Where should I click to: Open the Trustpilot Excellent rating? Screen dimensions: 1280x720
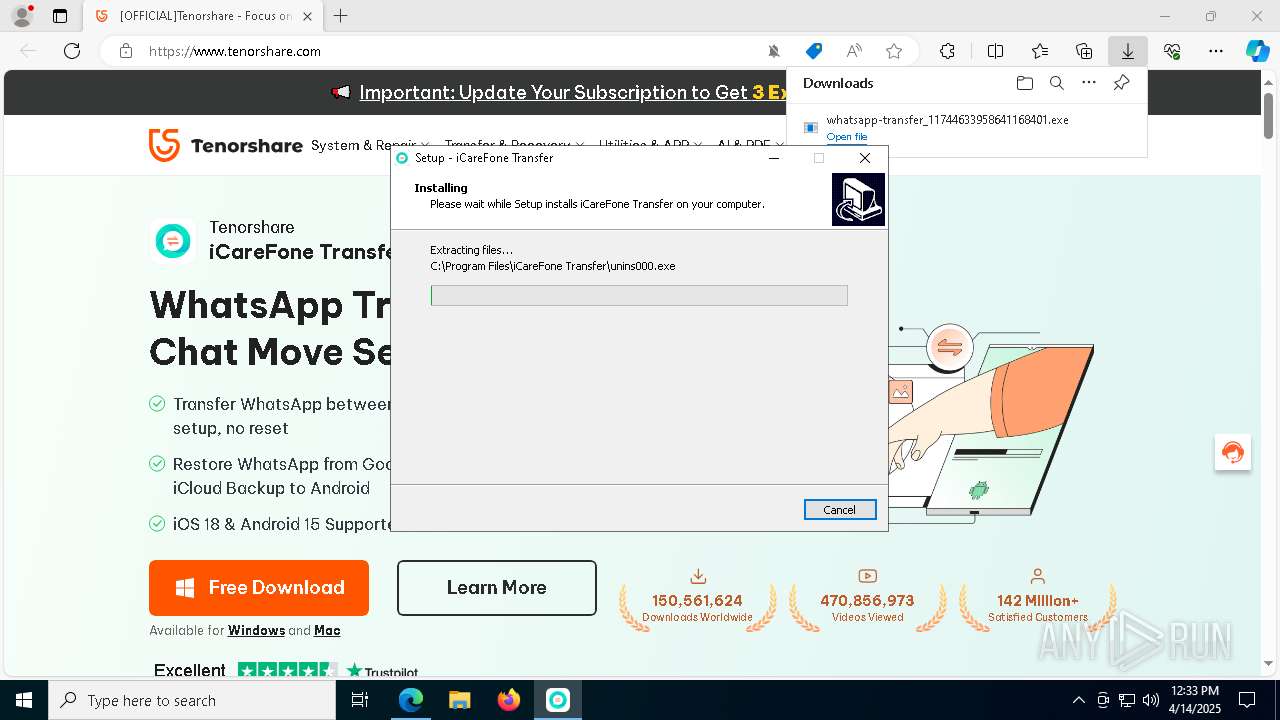(x=286, y=671)
